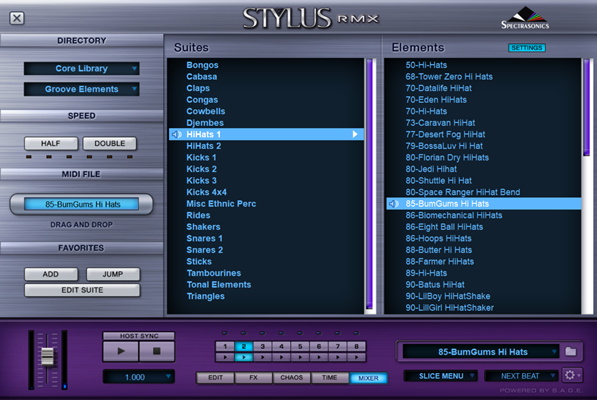Open the gear settings menu near Next Beat
This screenshot has height=400, width=597.
[x=572, y=376]
